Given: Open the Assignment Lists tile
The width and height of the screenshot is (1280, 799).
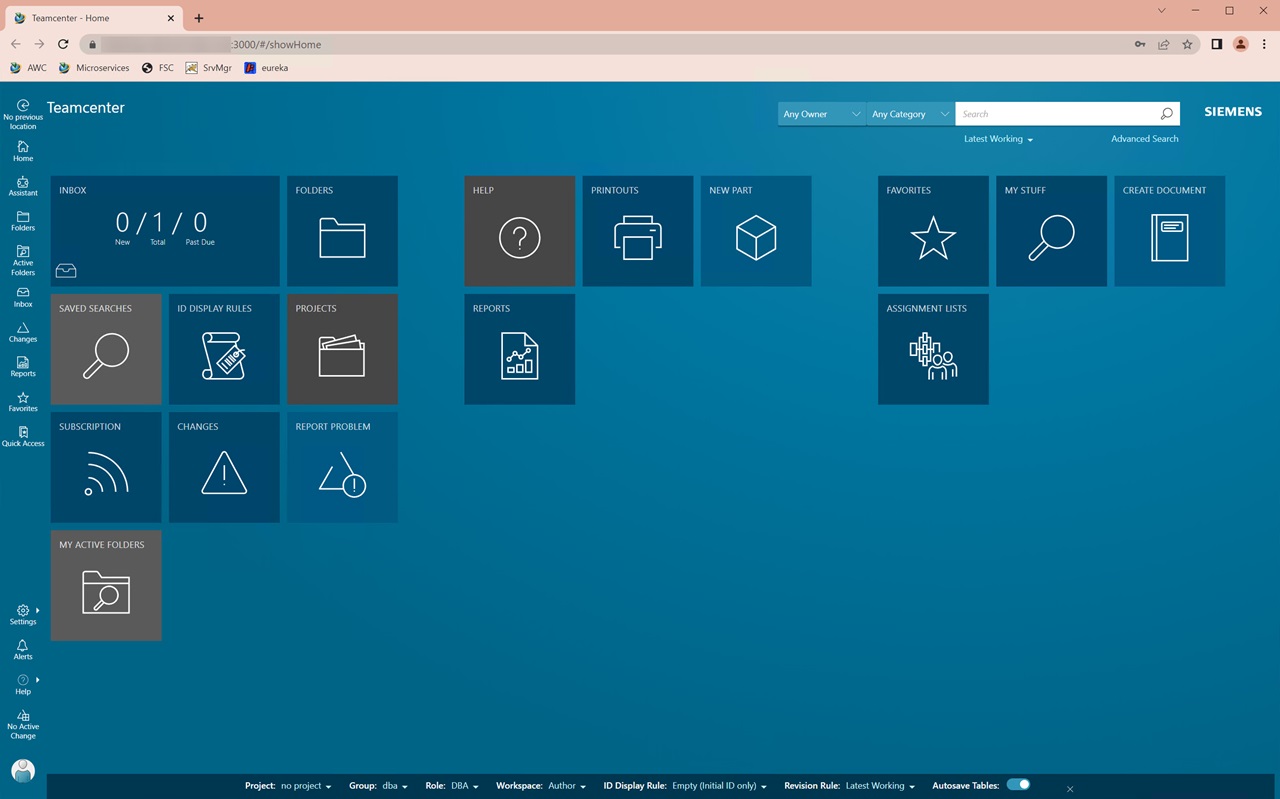Looking at the screenshot, I should point(933,349).
